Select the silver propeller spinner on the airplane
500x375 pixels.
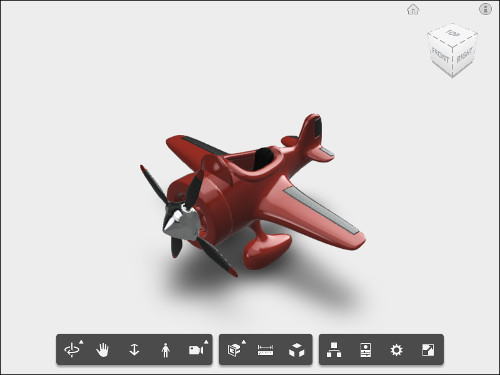point(178,221)
